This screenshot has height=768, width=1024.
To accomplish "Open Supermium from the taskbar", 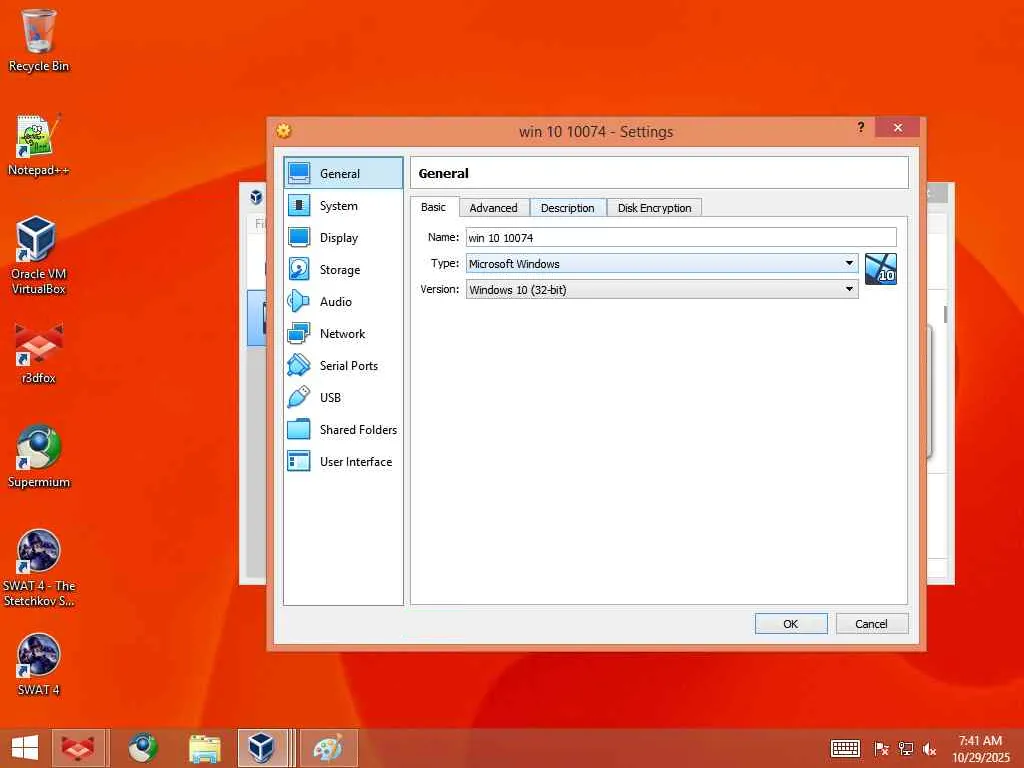I will [142, 748].
